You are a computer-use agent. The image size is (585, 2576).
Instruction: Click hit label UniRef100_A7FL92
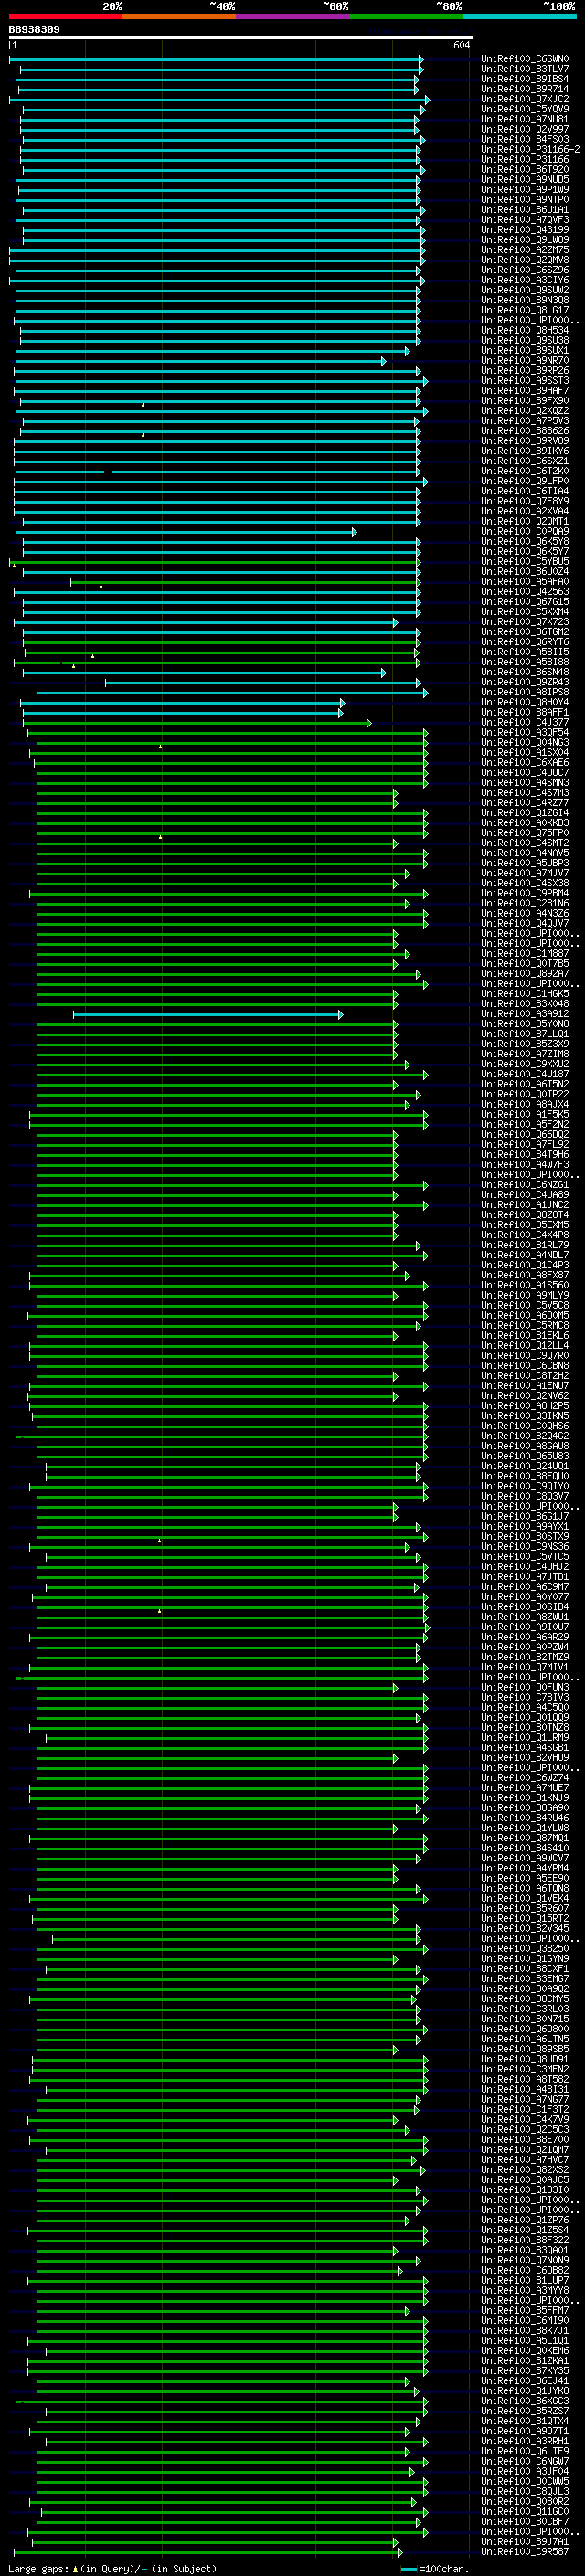point(525,1145)
